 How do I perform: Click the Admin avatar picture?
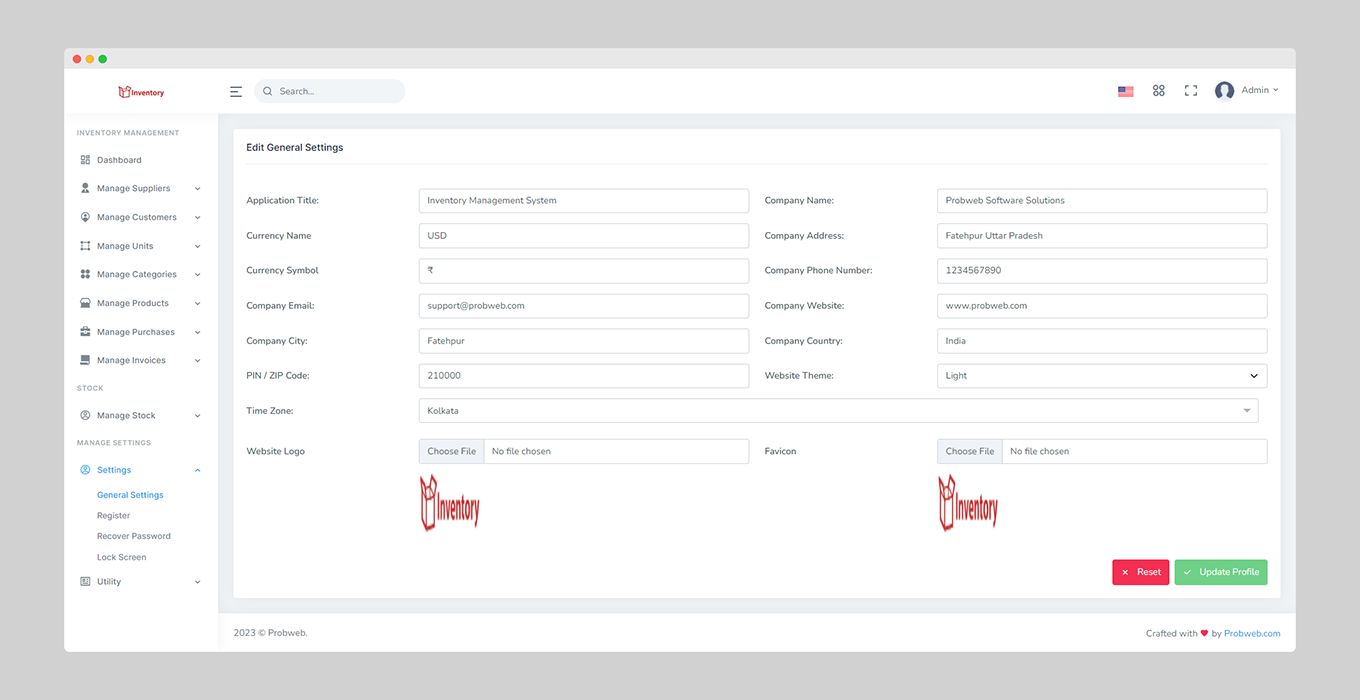click(1224, 91)
